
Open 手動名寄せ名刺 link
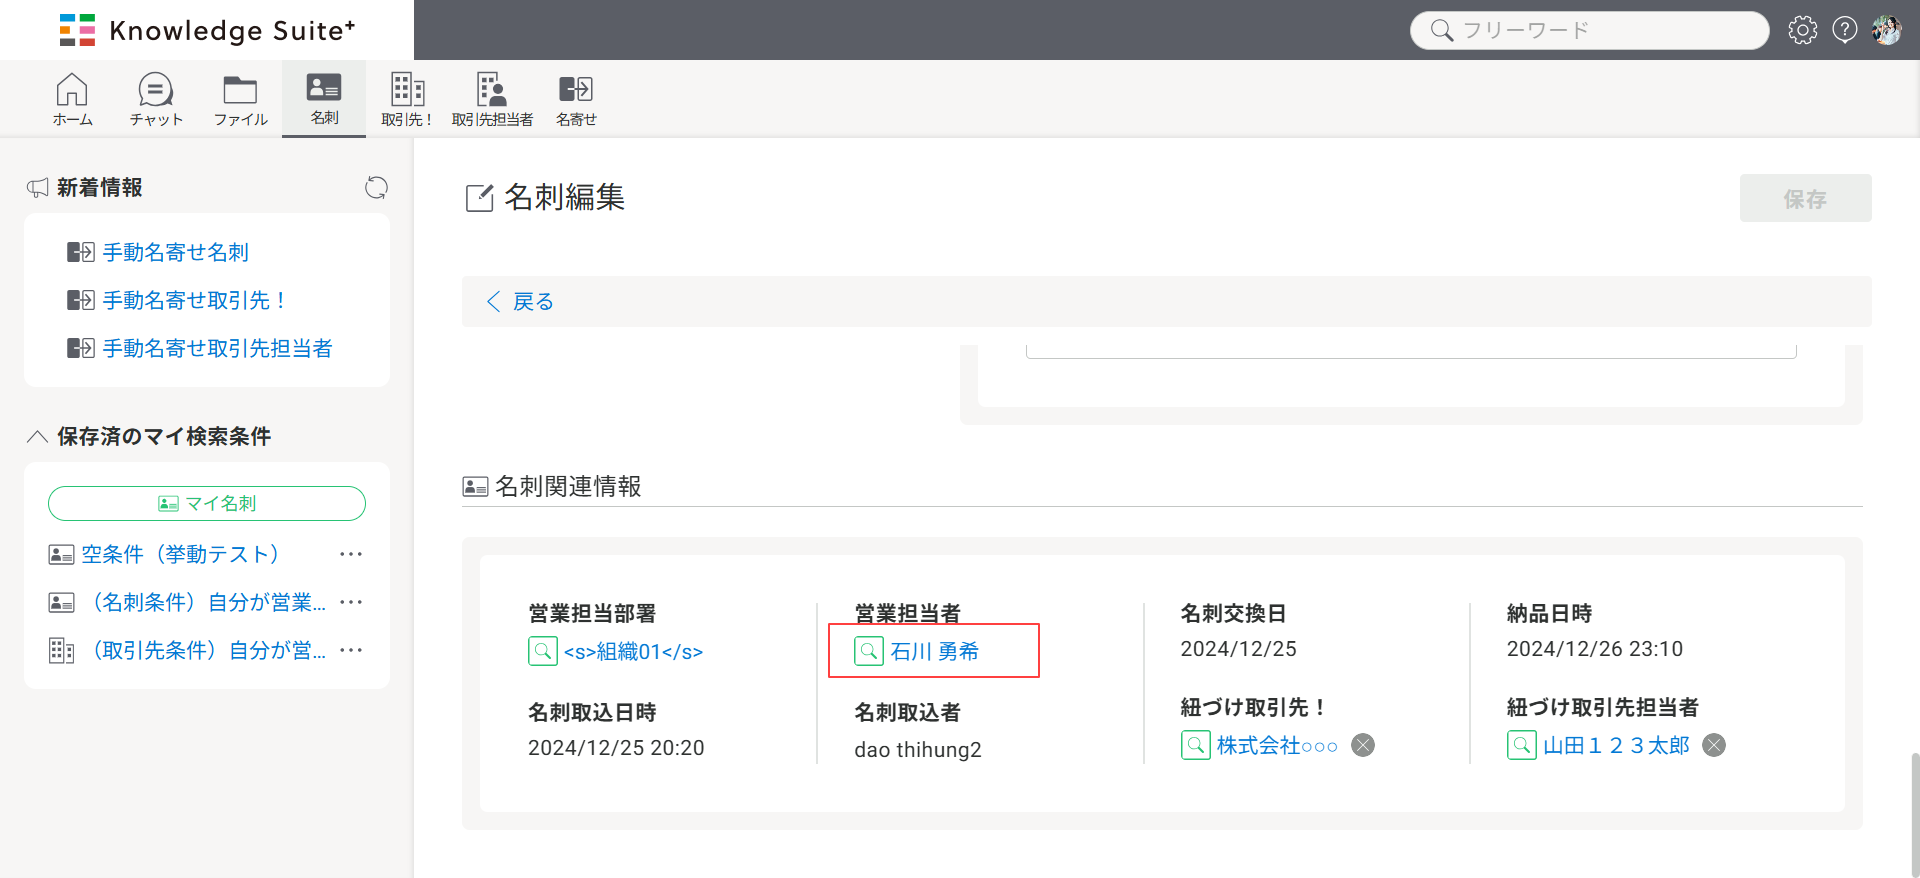pyautogui.click(x=175, y=252)
